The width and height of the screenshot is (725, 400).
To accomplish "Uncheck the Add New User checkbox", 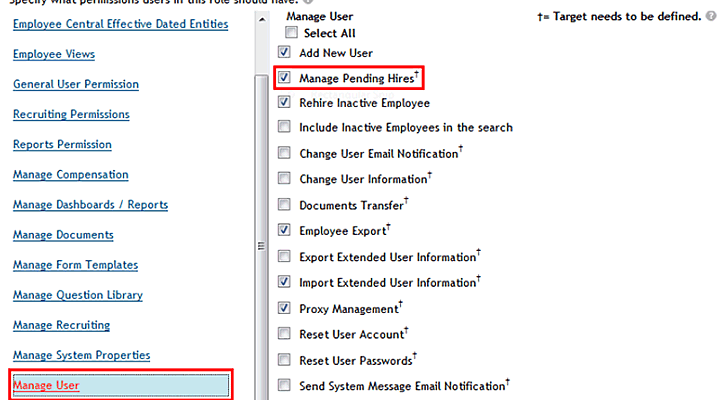I will 285,52.
